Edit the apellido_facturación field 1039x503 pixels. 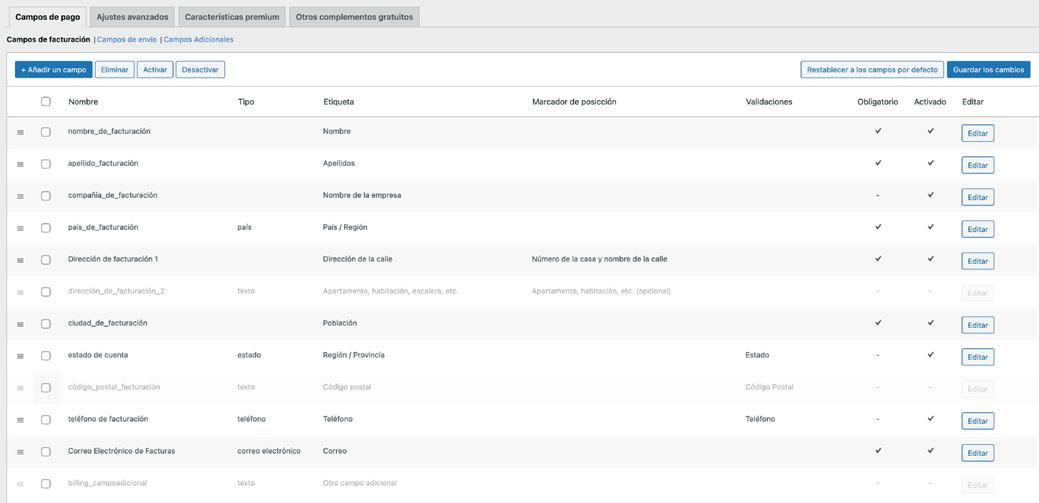point(978,165)
